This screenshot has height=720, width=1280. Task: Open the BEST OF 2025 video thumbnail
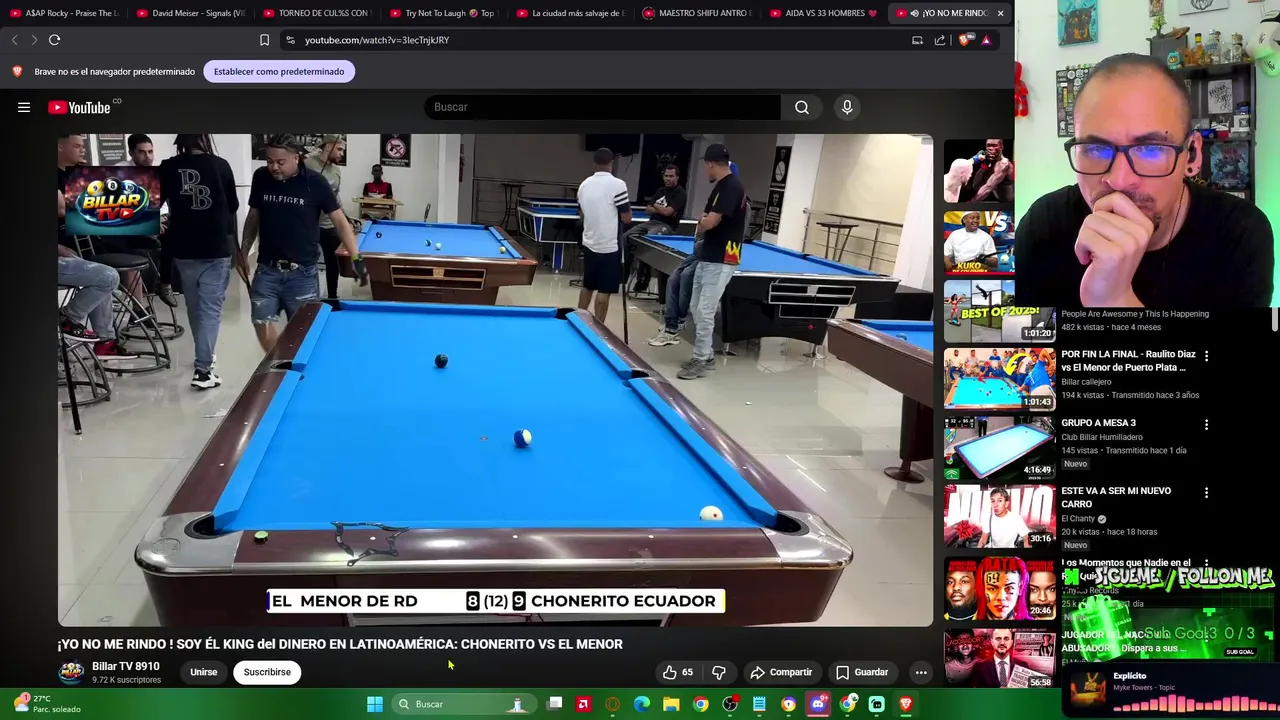999,310
